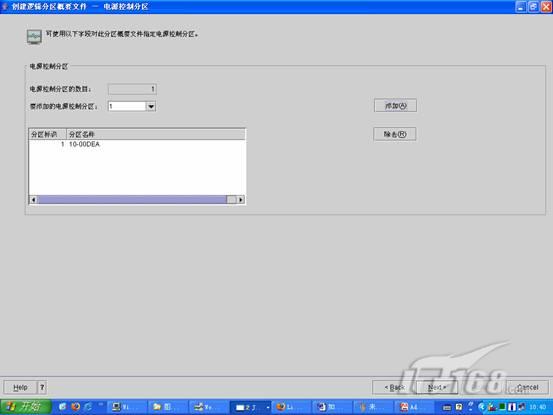
Task: Open the Windows 开始 Start menu
Action: [x=26, y=407]
